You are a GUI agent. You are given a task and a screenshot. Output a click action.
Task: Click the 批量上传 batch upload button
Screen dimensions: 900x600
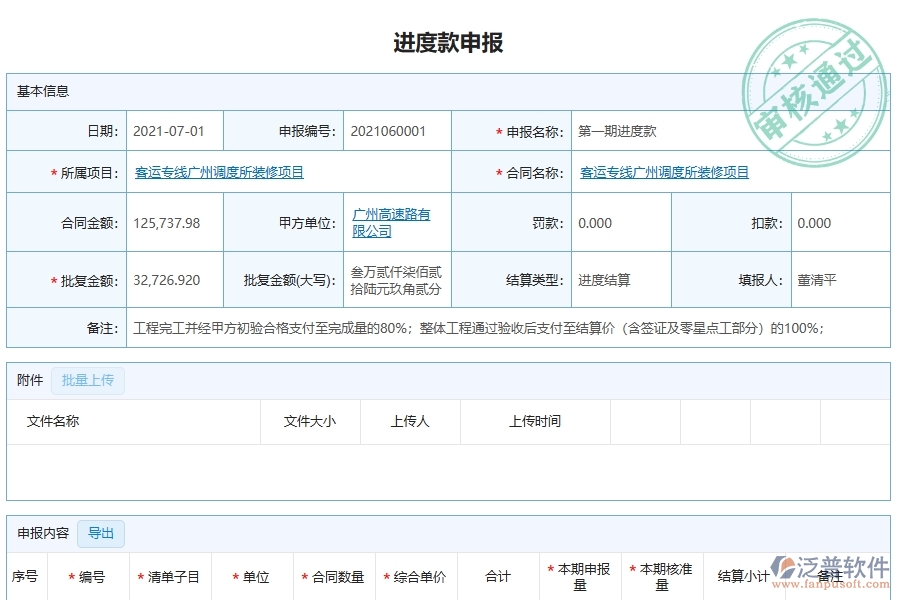pos(87,380)
